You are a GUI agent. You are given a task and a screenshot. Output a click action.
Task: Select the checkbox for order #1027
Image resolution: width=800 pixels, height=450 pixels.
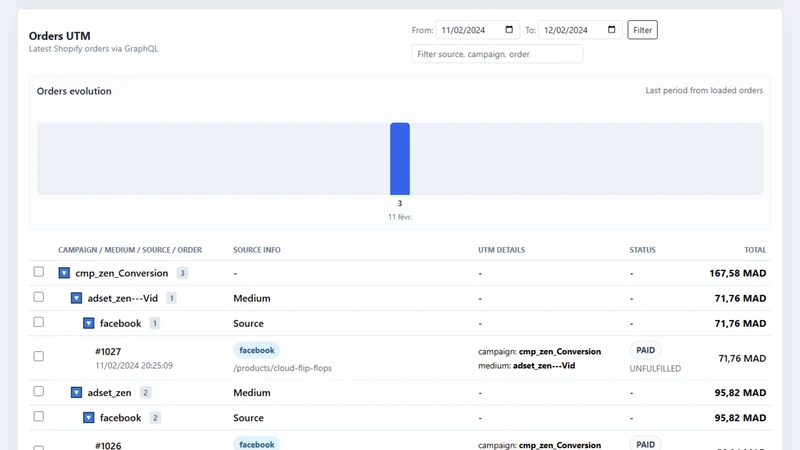(x=39, y=356)
